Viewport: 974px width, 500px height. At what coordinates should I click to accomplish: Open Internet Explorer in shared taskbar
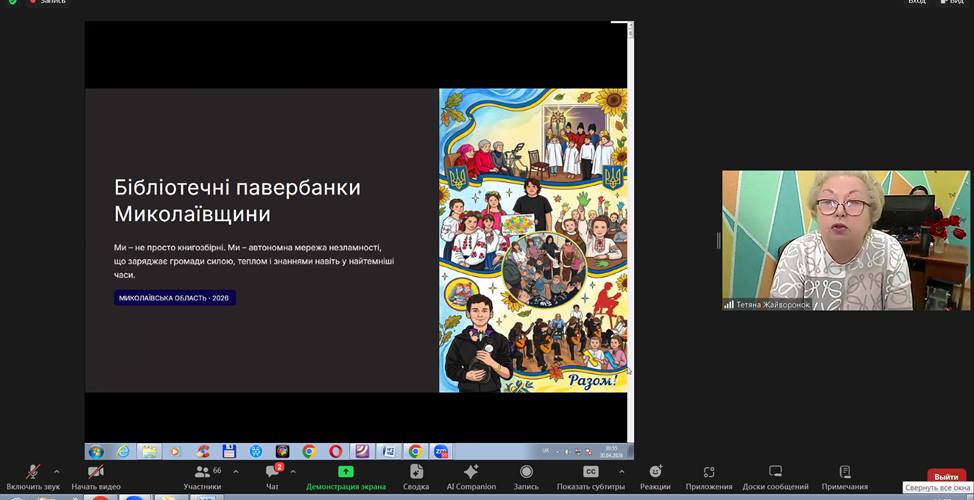[x=123, y=452]
